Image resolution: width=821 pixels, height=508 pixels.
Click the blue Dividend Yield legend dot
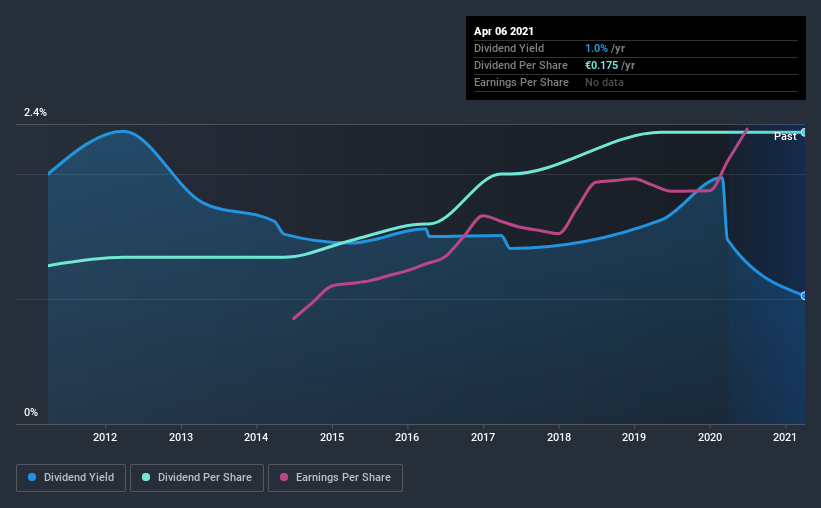coord(32,477)
